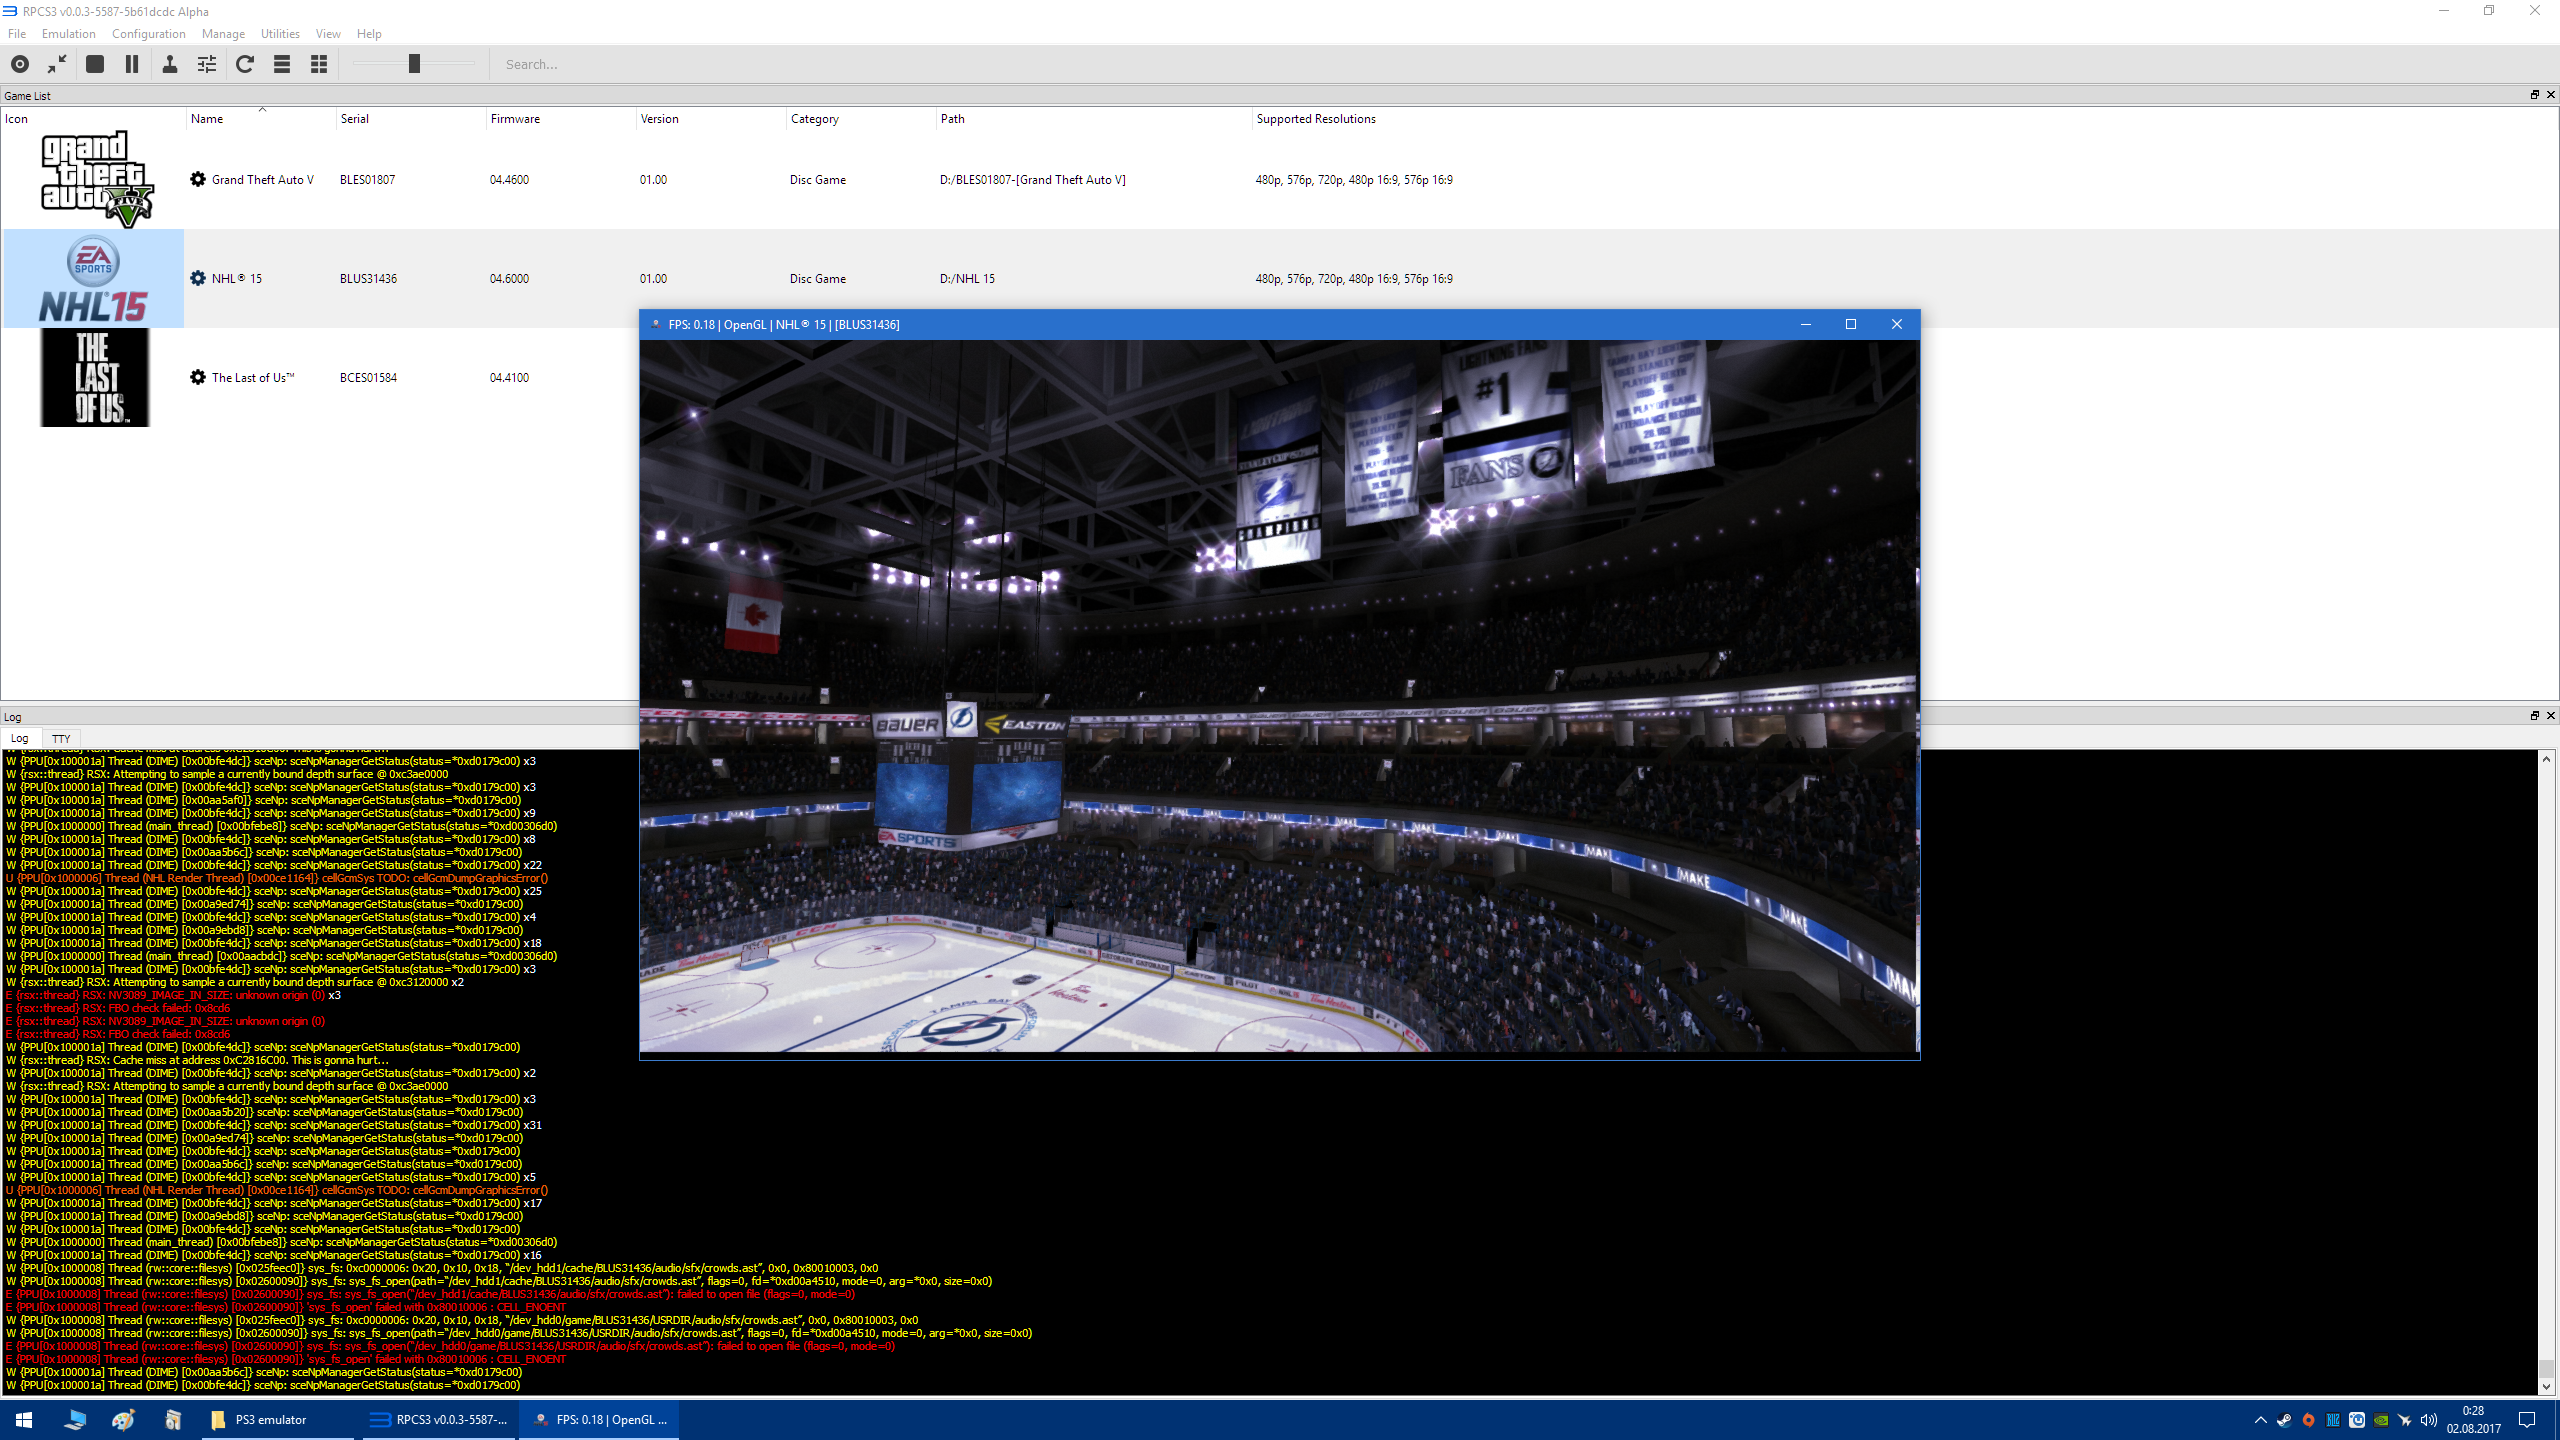Image resolution: width=2560 pixels, height=1440 pixels.
Task: Open configuration sliders toolbar icon
Action: click(207, 64)
